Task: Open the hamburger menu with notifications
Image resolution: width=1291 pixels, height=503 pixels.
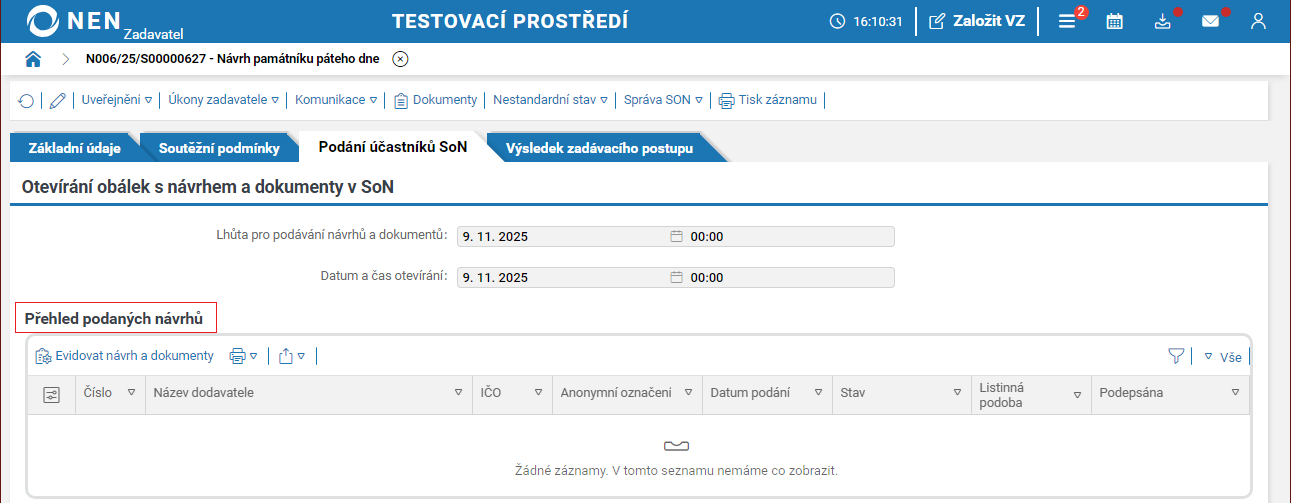Action: 1067,21
